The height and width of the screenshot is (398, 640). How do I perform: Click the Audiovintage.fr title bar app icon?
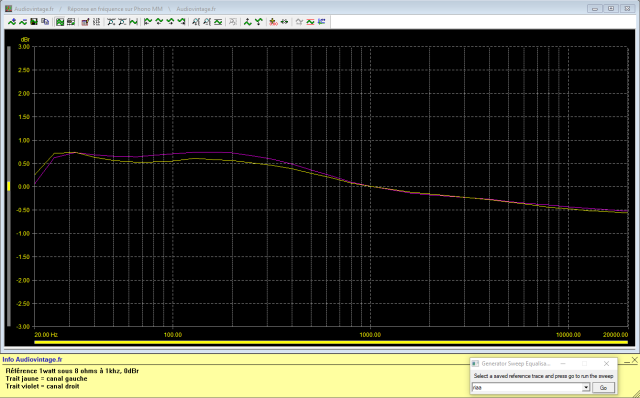pyautogui.click(x=8, y=8)
